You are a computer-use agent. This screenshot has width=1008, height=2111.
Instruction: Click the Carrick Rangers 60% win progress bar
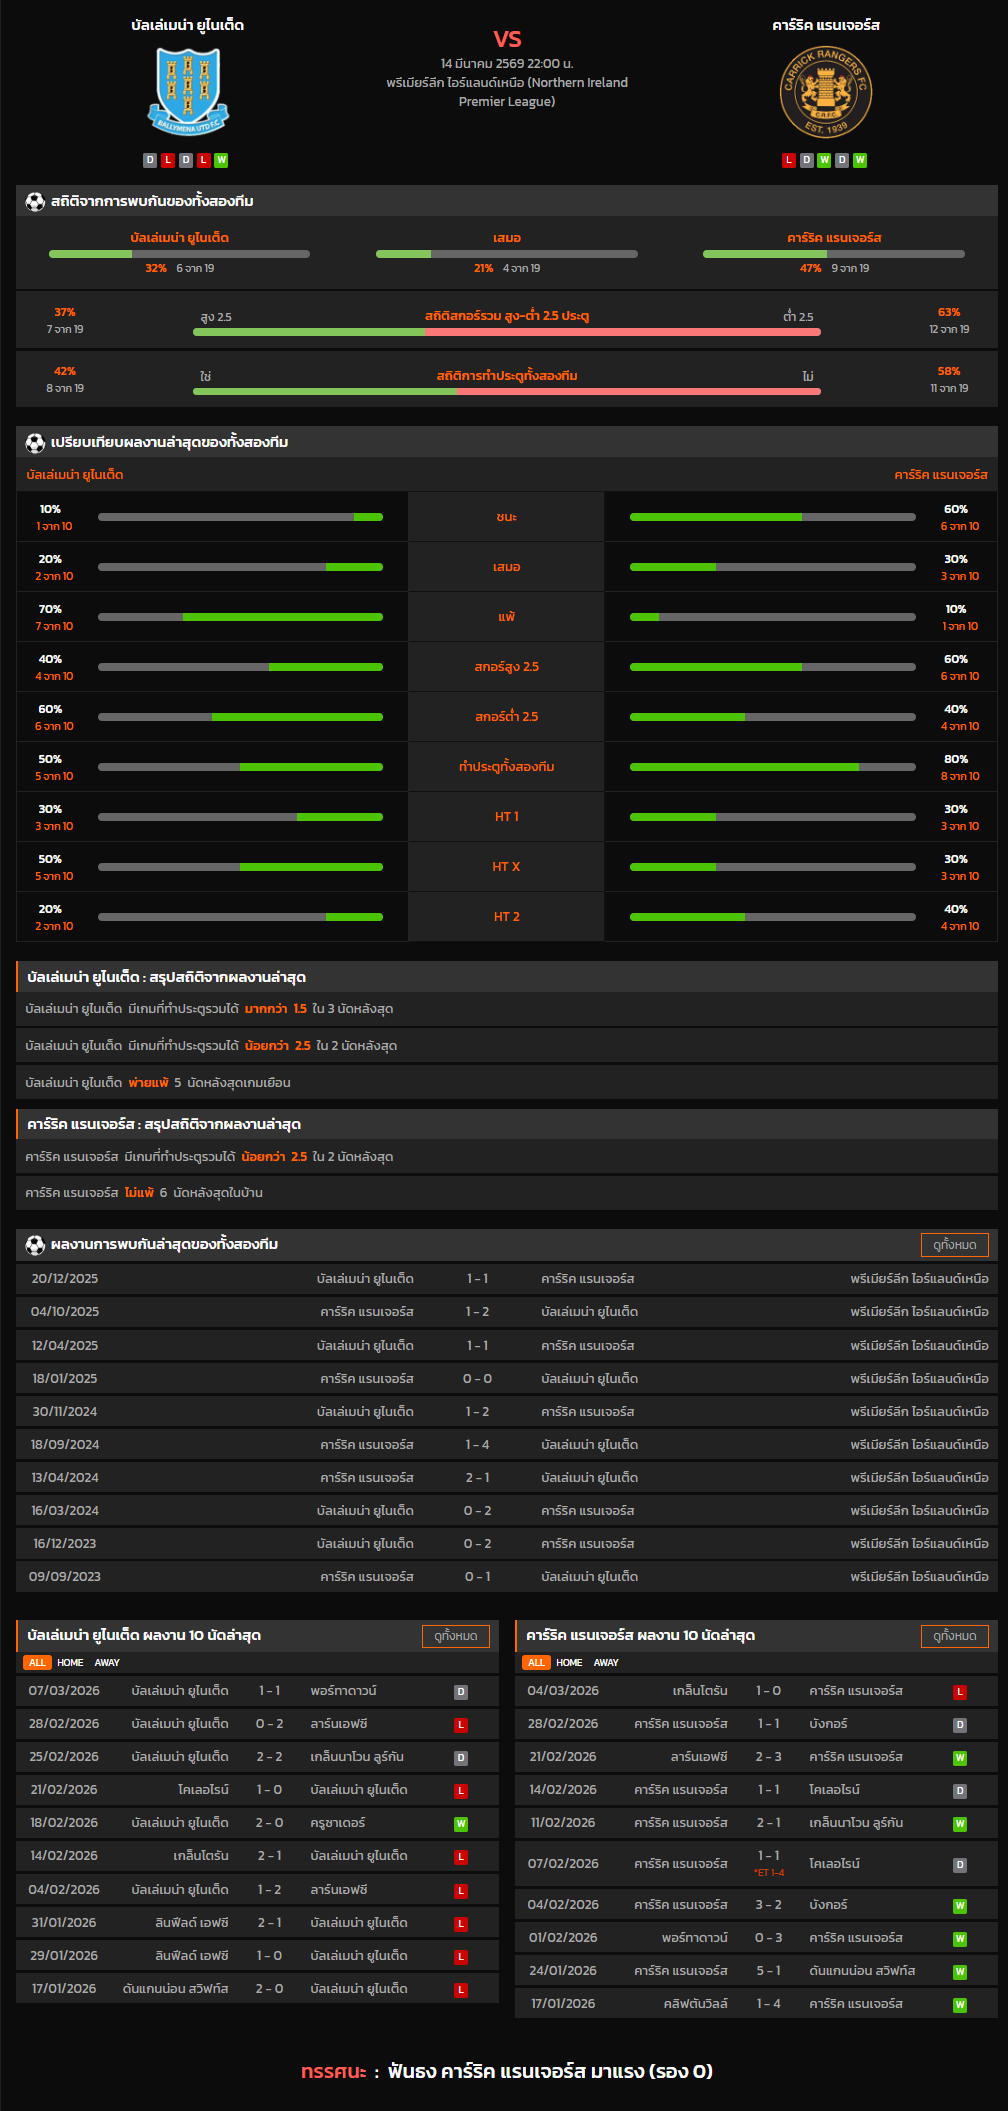[x=772, y=517]
